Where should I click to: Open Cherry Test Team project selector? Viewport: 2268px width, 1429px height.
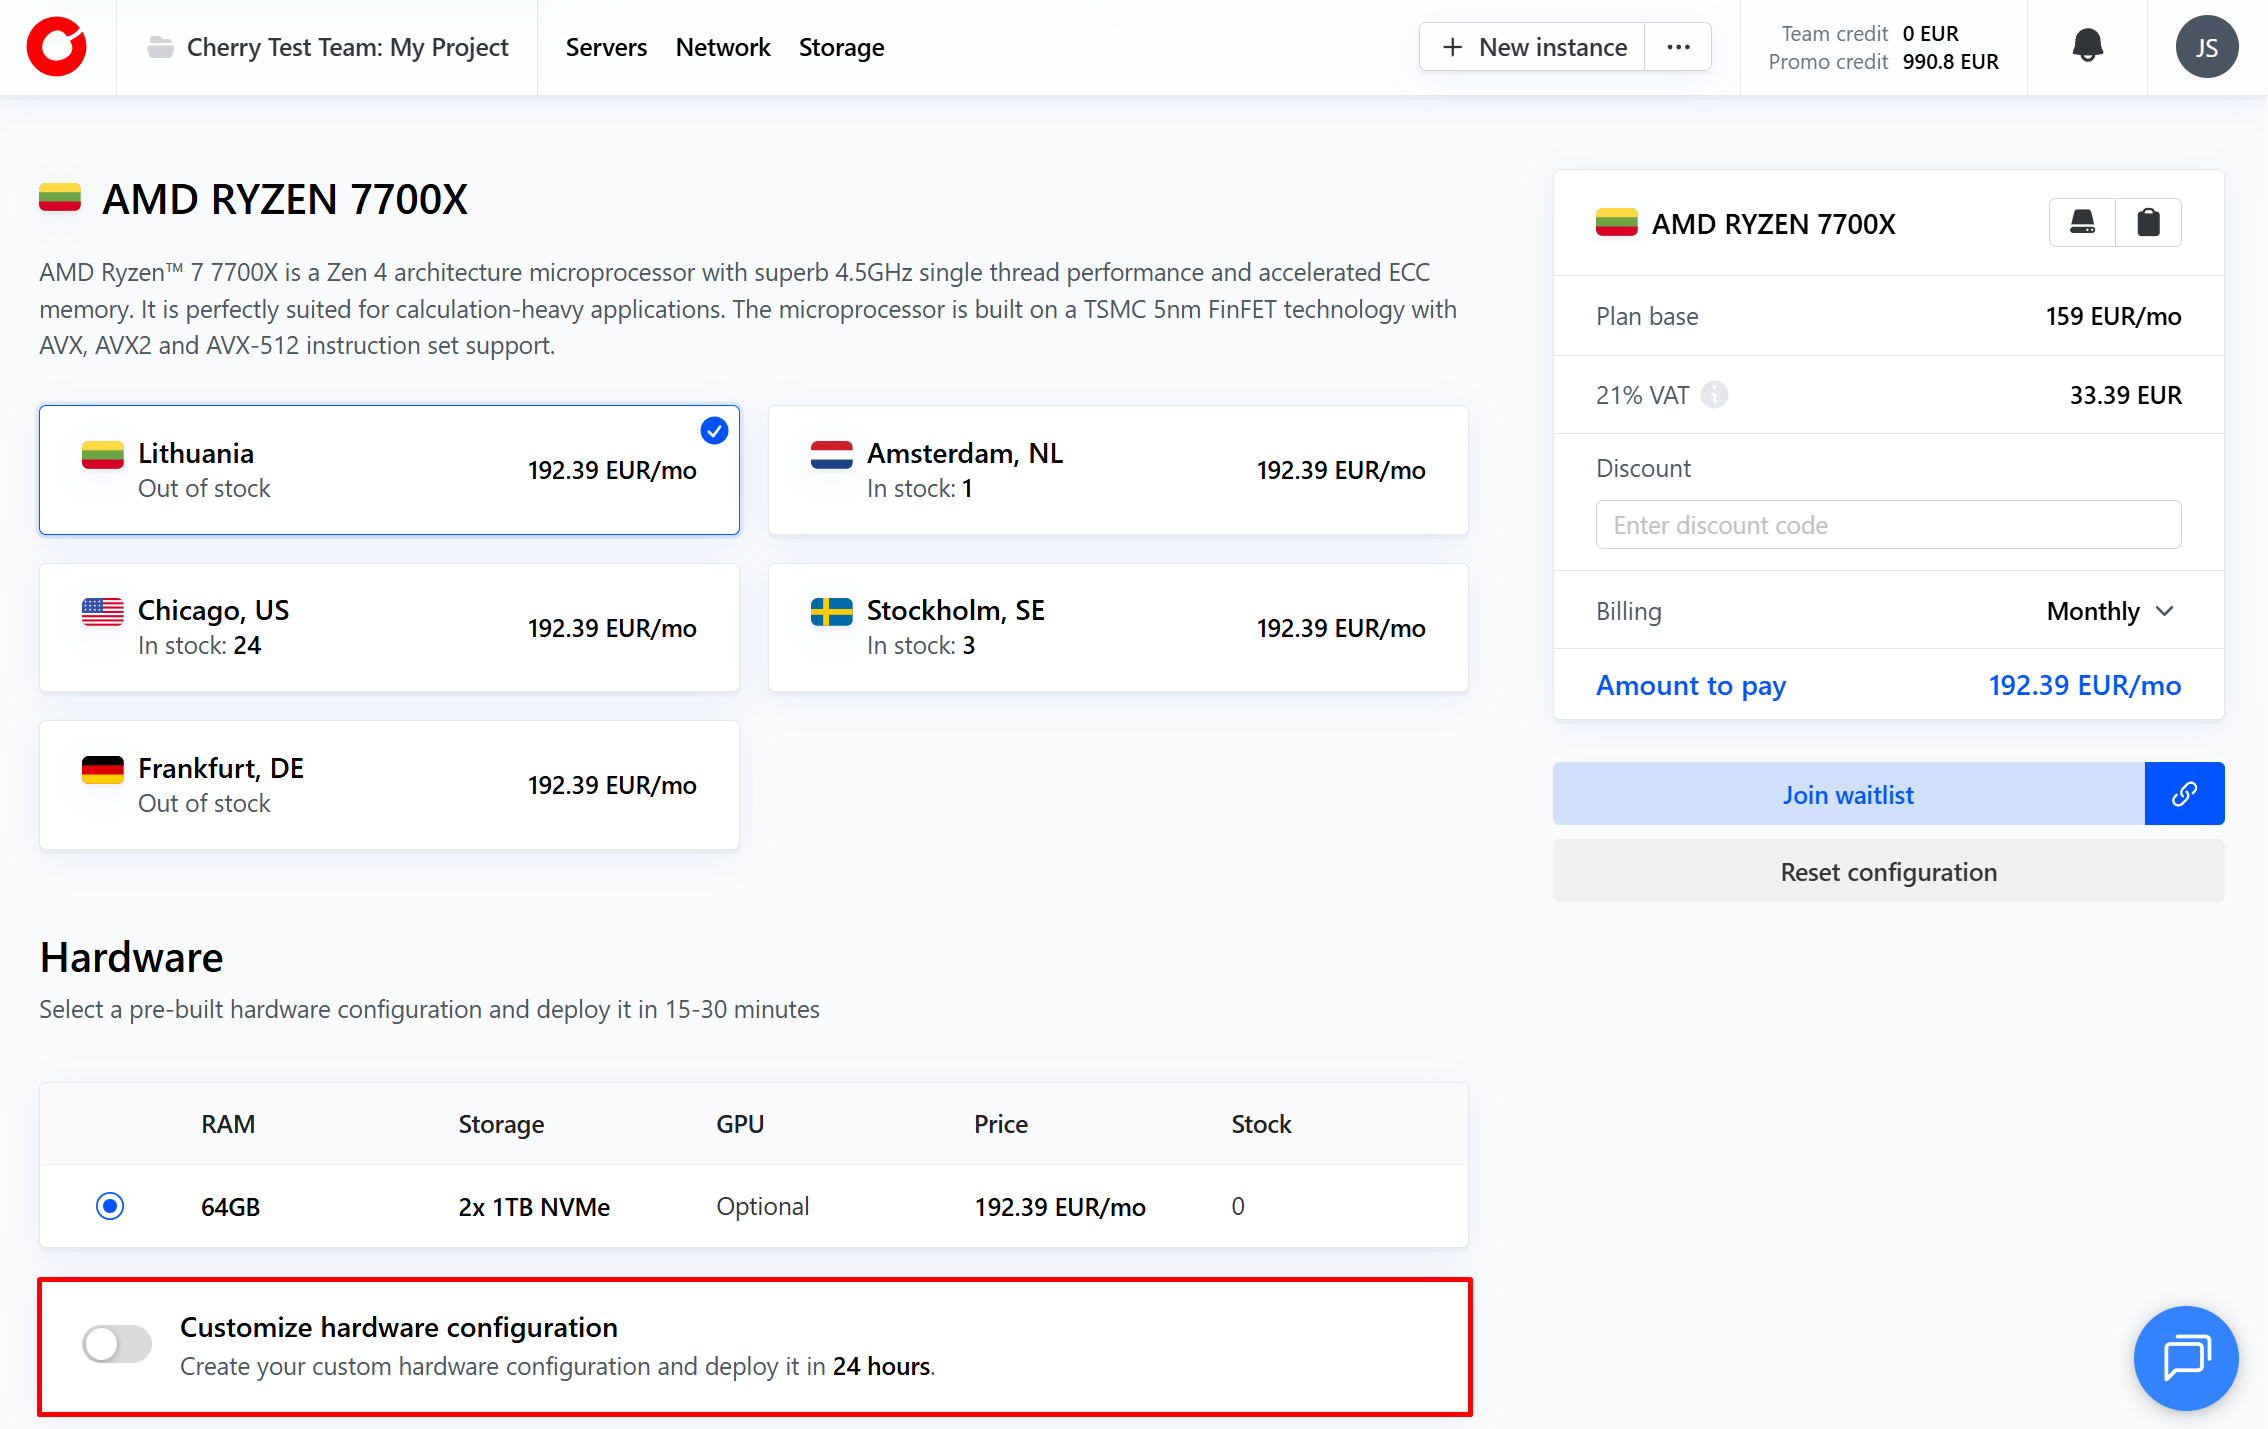pos(347,47)
